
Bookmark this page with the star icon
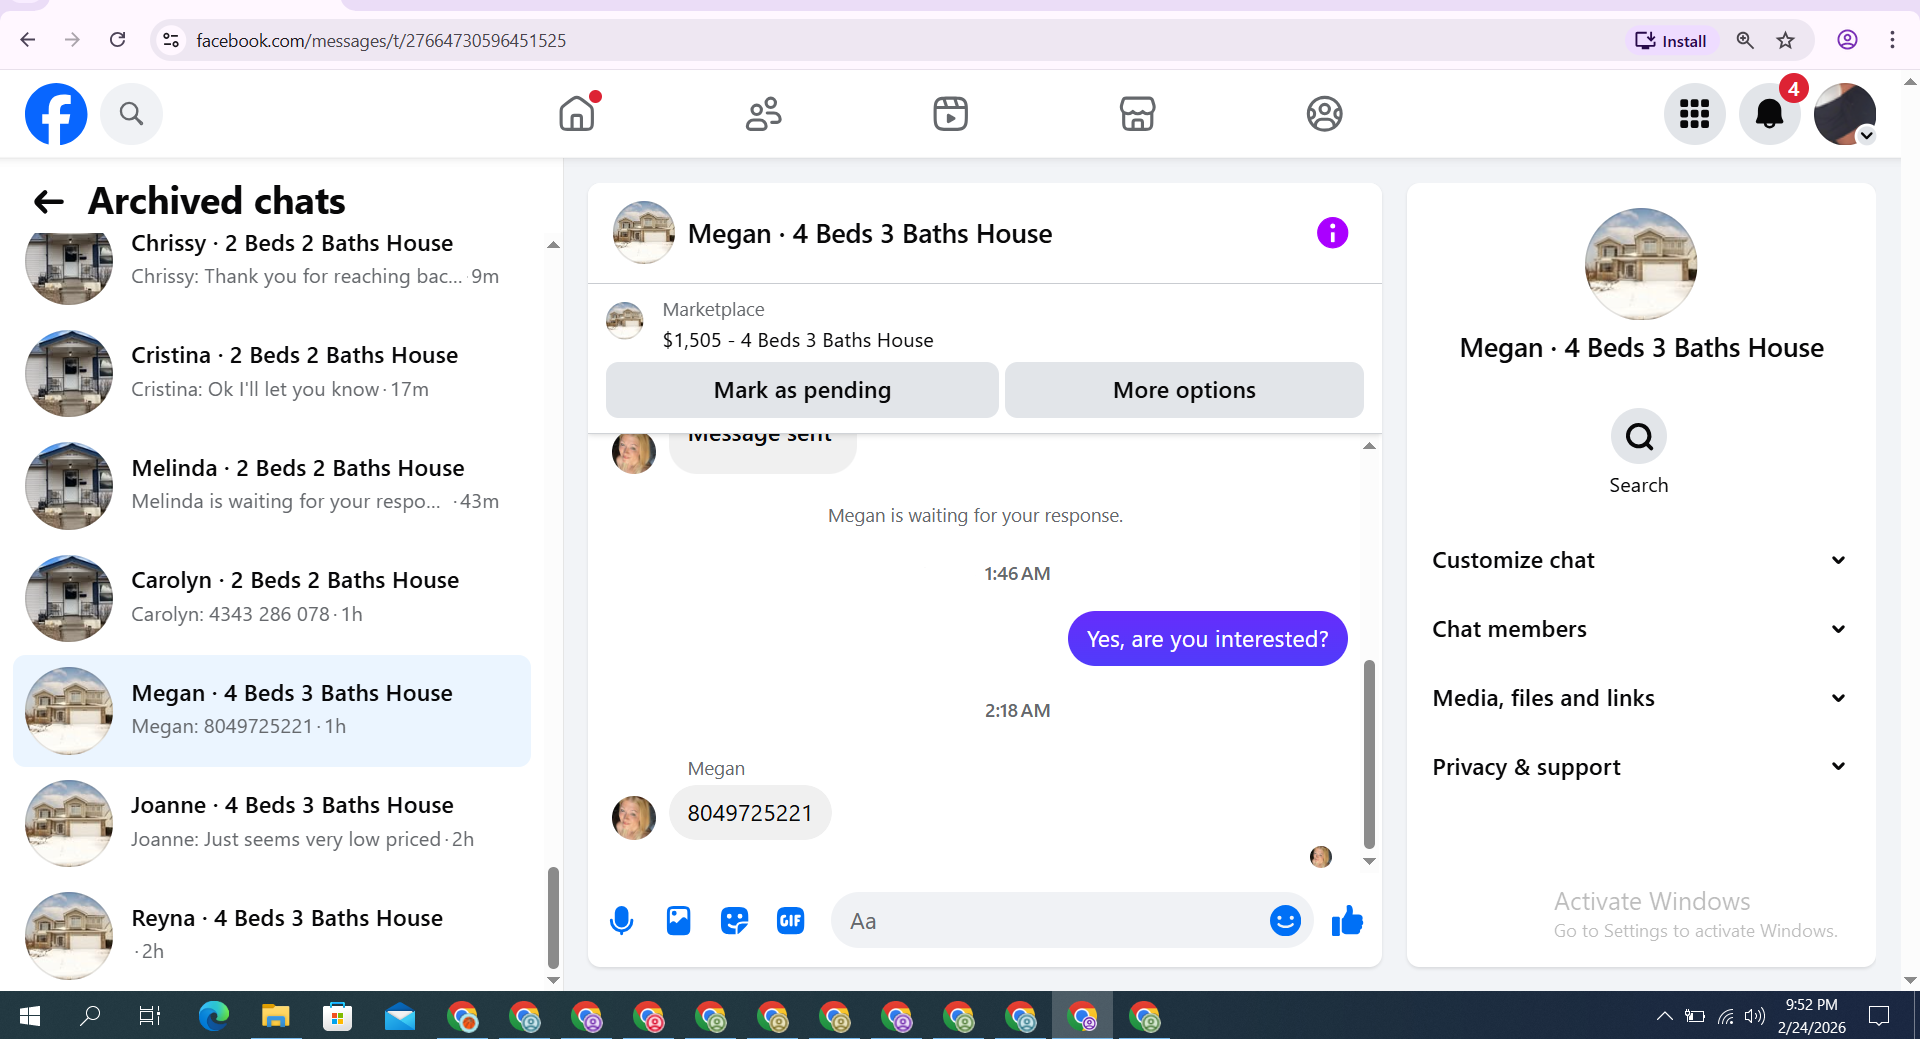(x=1785, y=41)
